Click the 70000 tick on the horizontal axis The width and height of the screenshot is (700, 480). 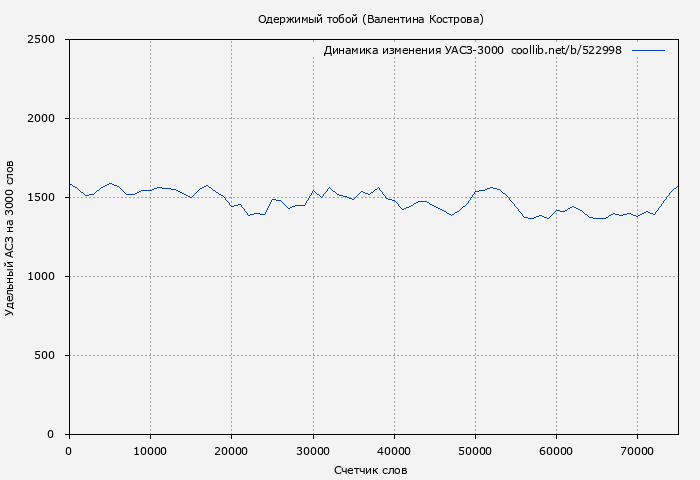638,452
